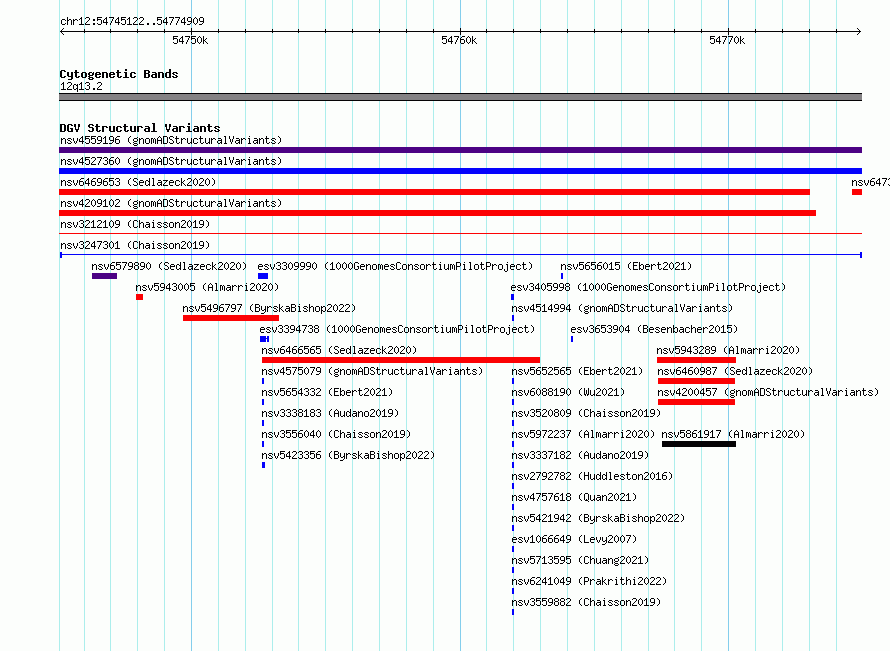Open nsv3212109 (Chaisson2019) label
This screenshot has height=651, width=890.
(x=135, y=224)
